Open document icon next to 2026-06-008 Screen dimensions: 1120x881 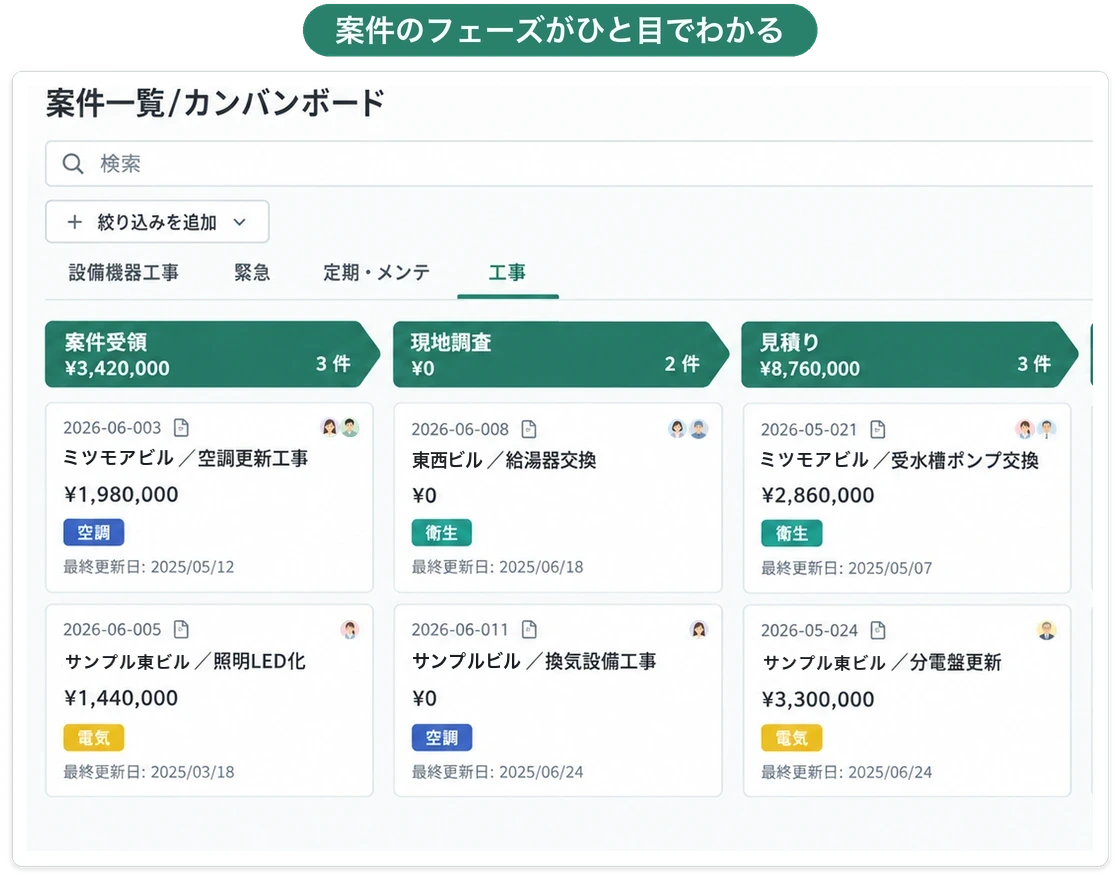529,429
